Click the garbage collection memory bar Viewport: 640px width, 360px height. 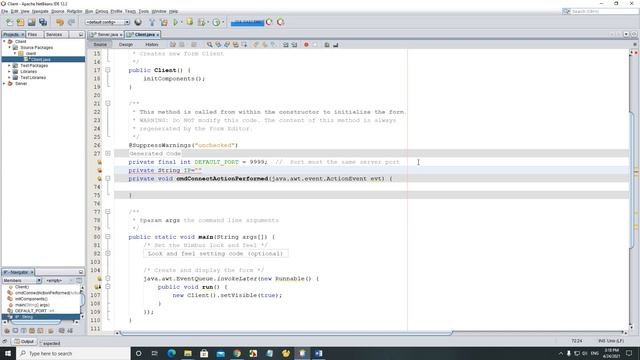pos(247,22)
